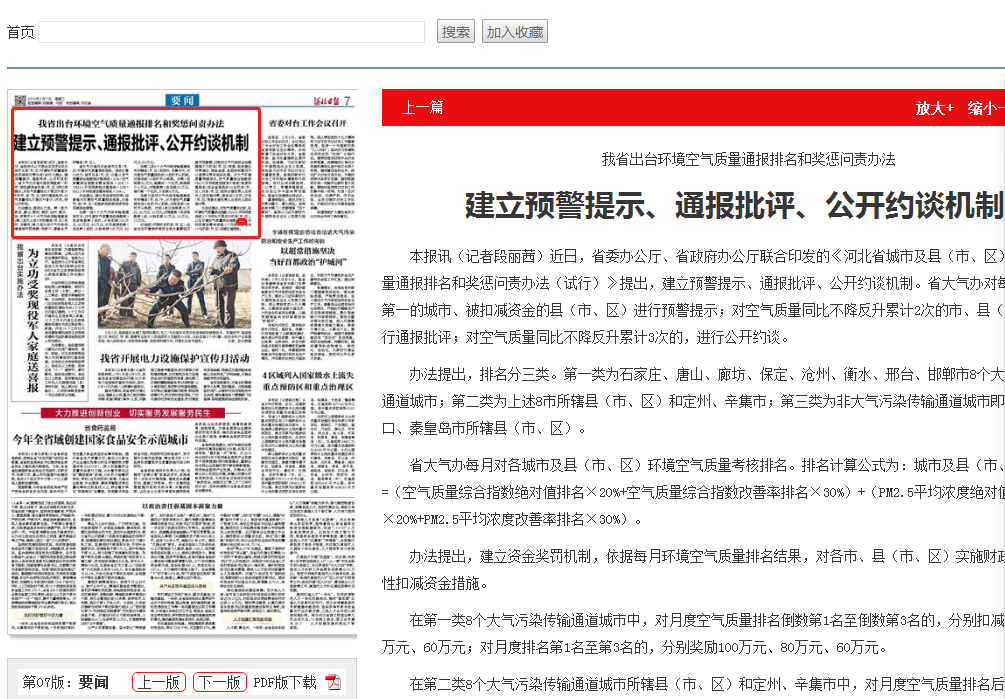Click the PDF版下载 text link
Screen dimensions: 1005x699
coord(284,682)
